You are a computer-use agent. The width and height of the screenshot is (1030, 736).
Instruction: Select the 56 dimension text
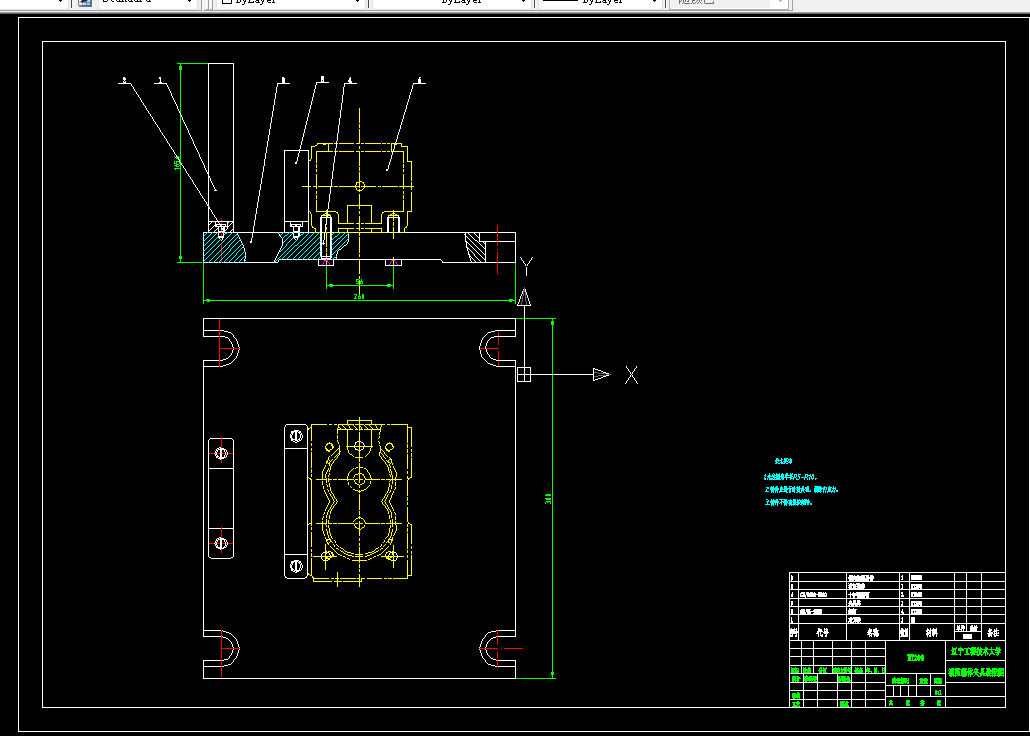pyautogui.click(x=359, y=282)
